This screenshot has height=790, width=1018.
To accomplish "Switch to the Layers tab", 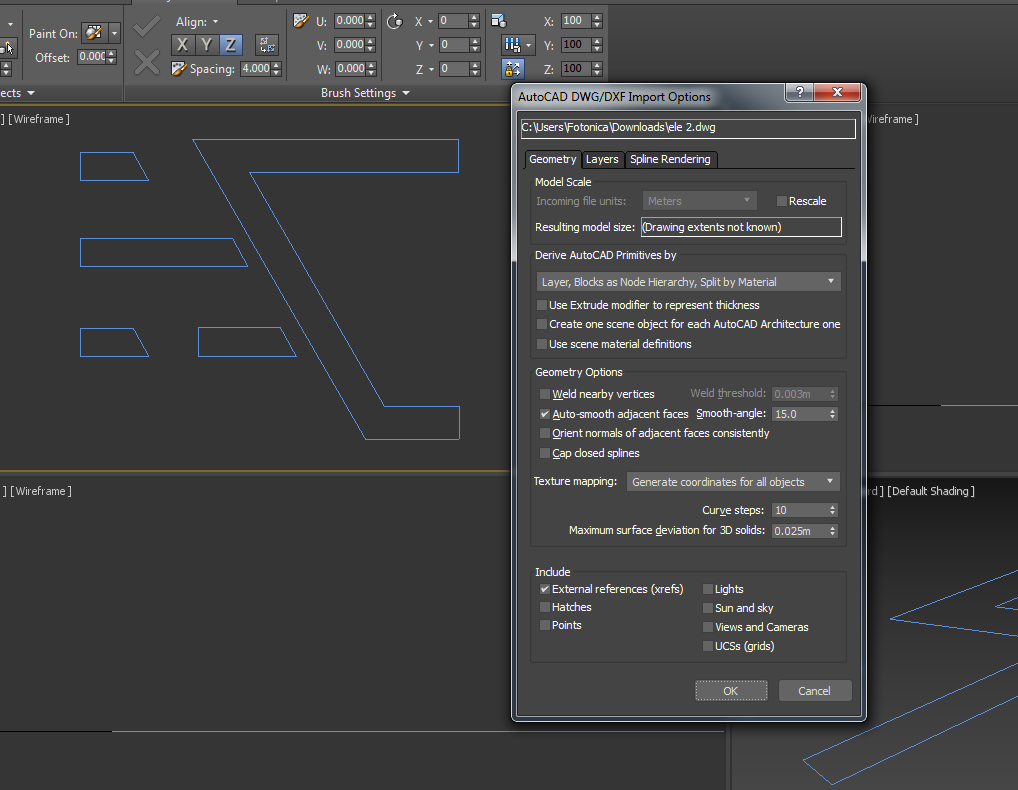I will [602, 159].
